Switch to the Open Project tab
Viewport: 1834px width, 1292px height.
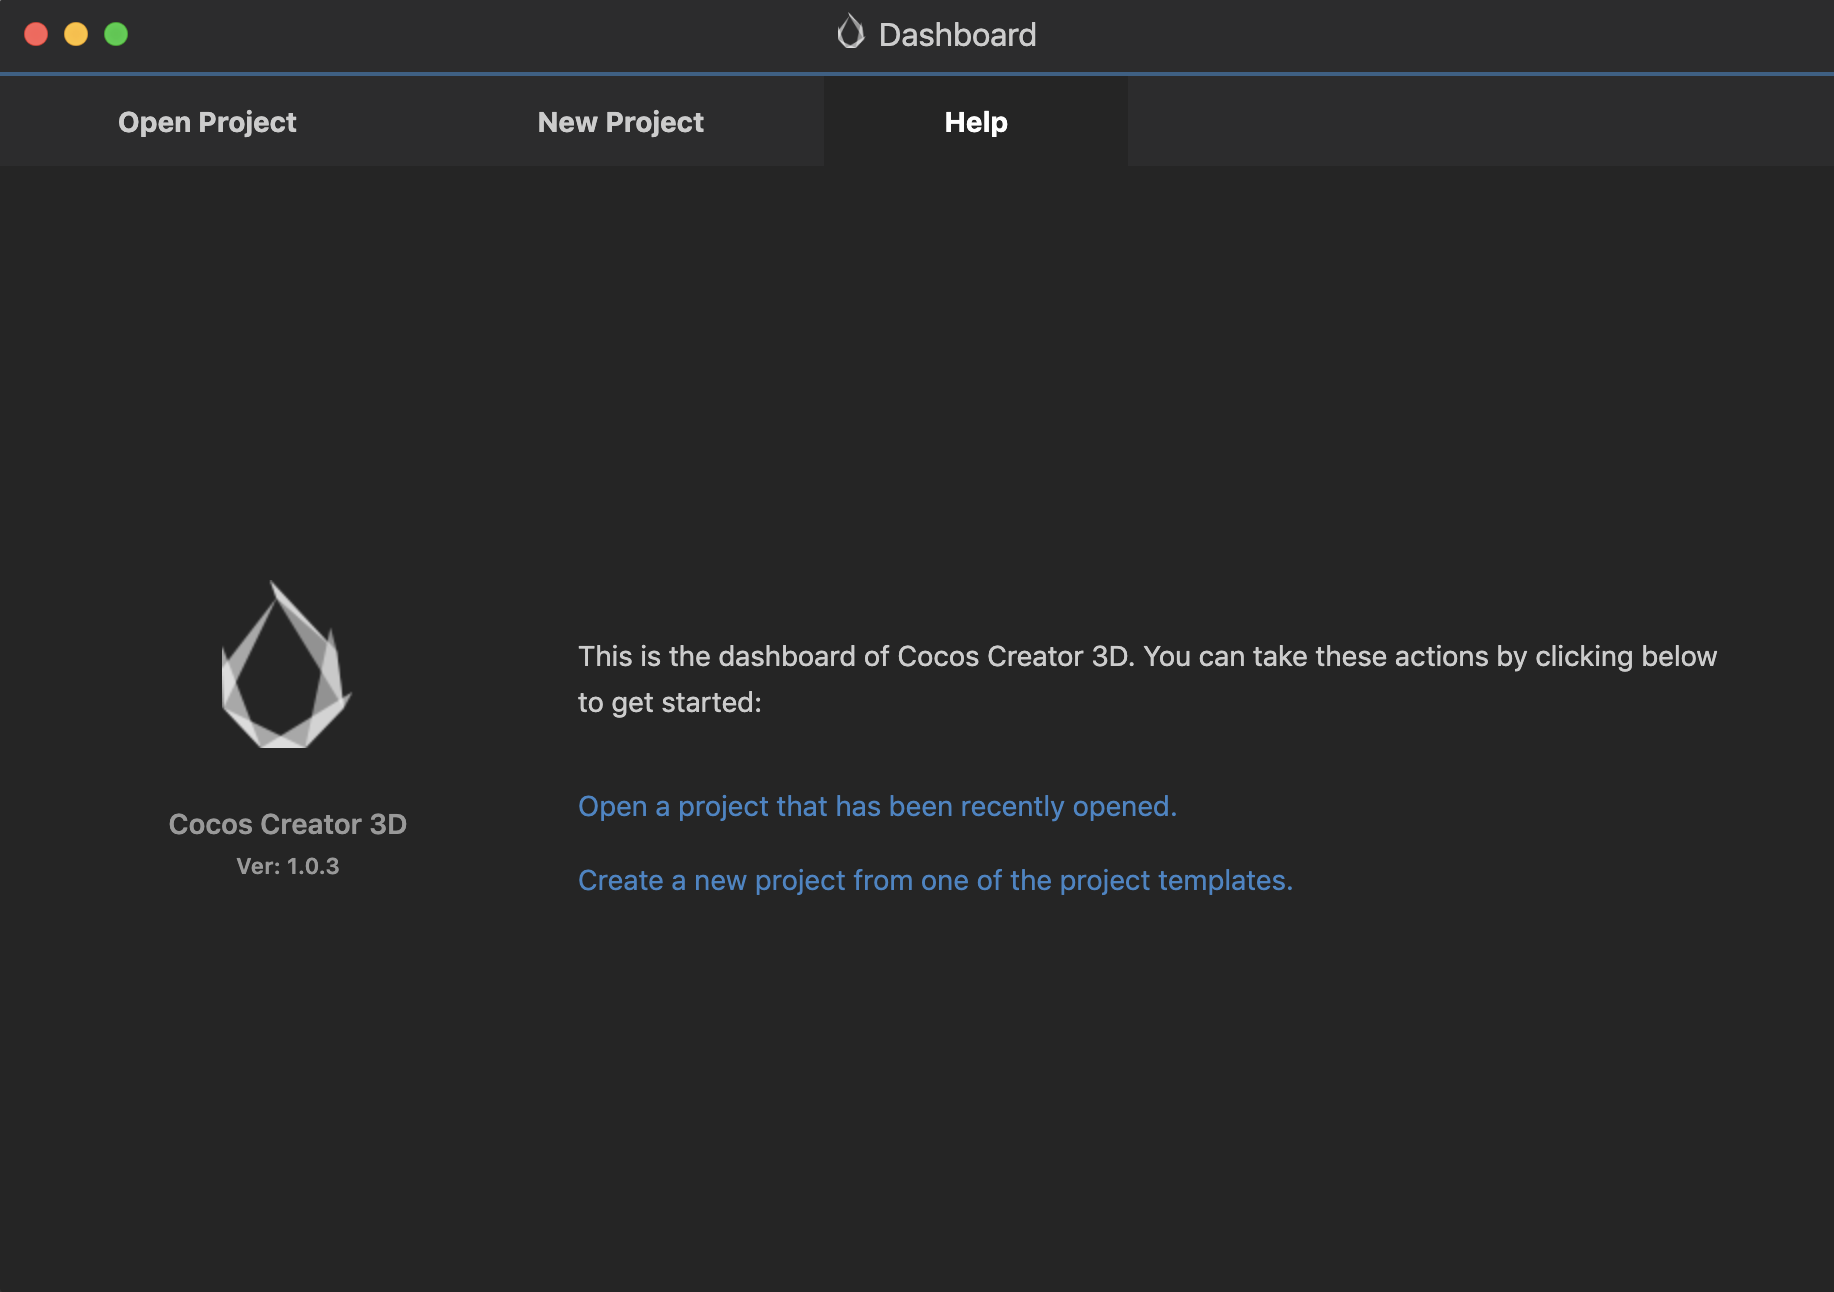pos(207,122)
